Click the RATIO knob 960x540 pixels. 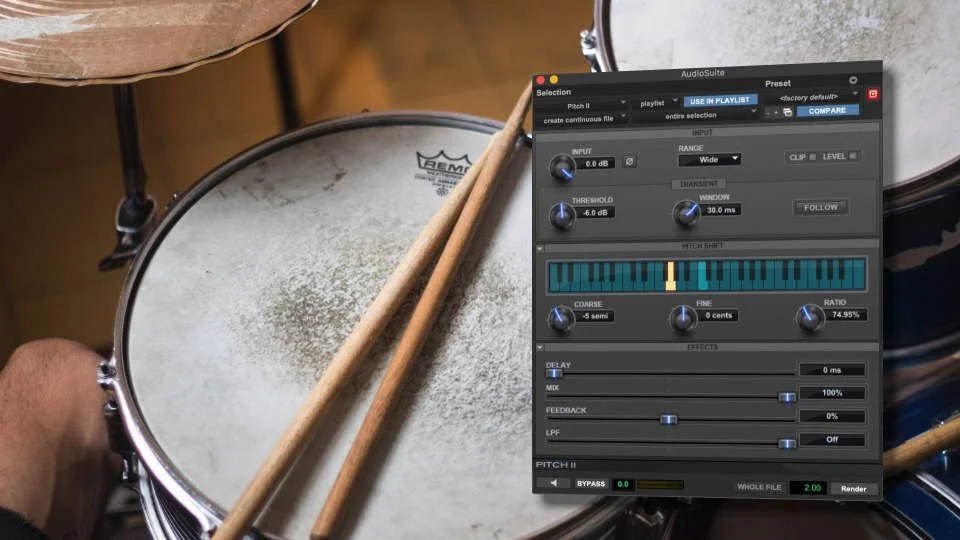809,317
